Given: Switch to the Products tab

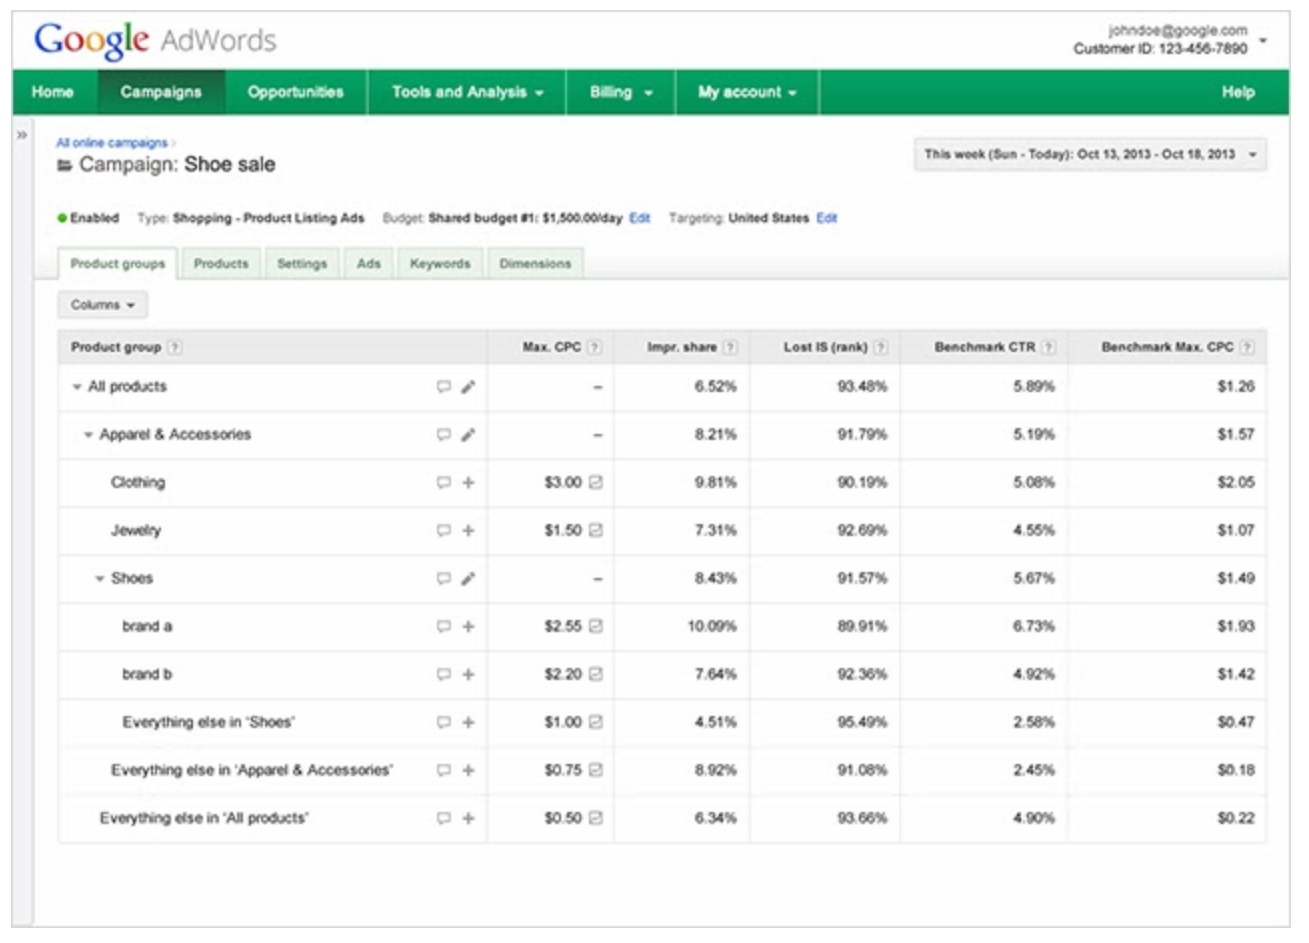Looking at the screenshot, I should (221, 264).
